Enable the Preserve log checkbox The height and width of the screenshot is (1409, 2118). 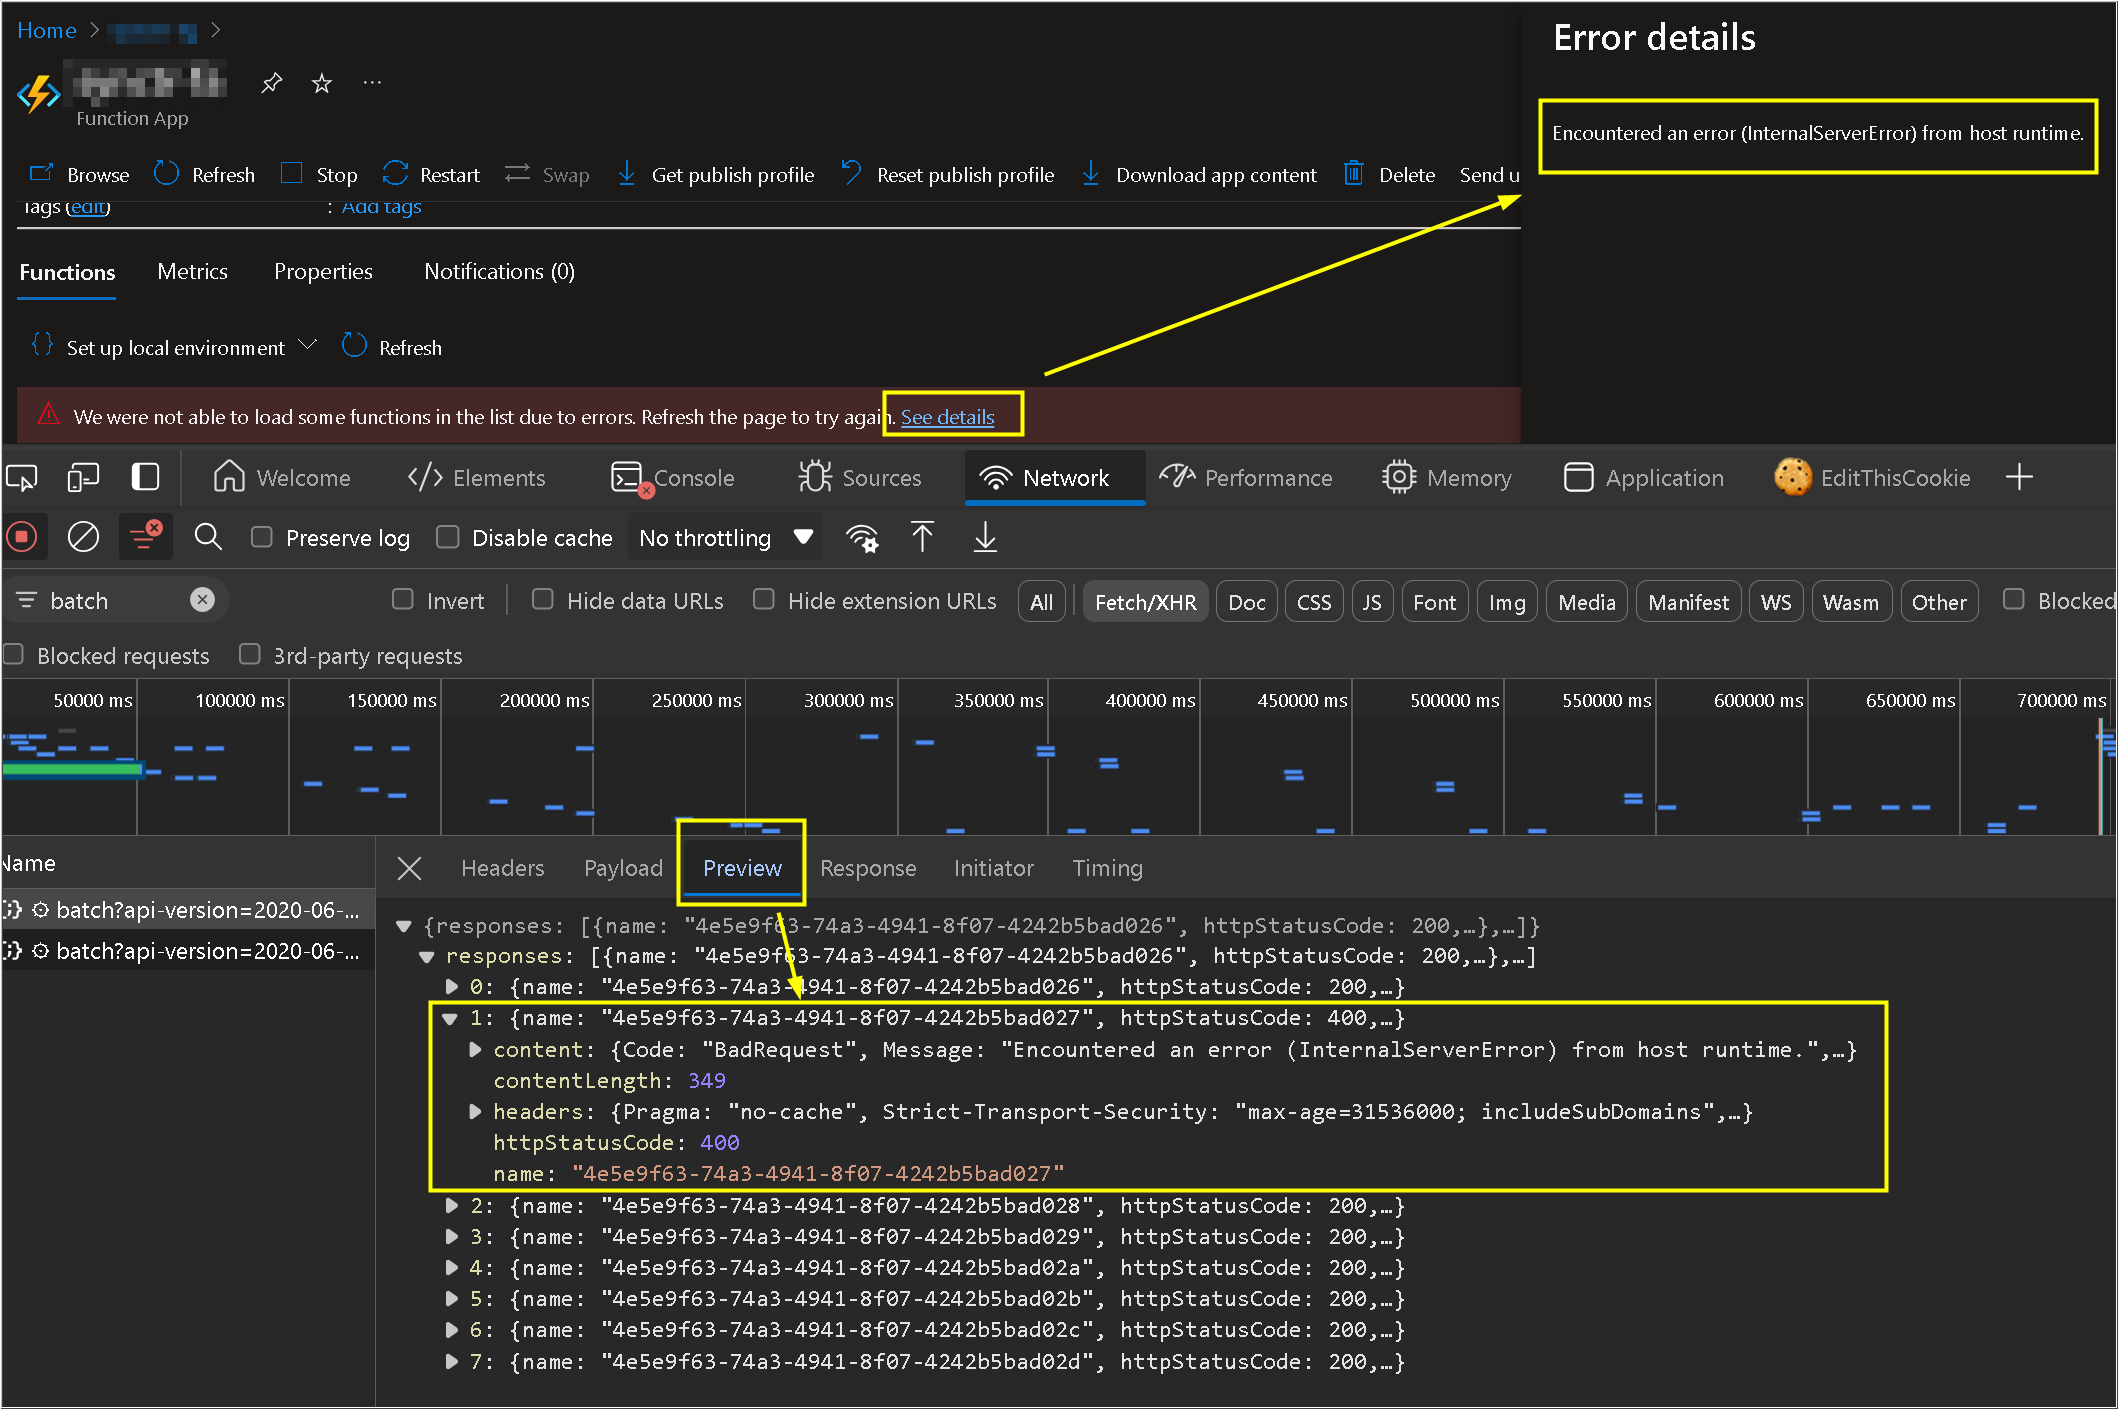click(x=262, y=538)
